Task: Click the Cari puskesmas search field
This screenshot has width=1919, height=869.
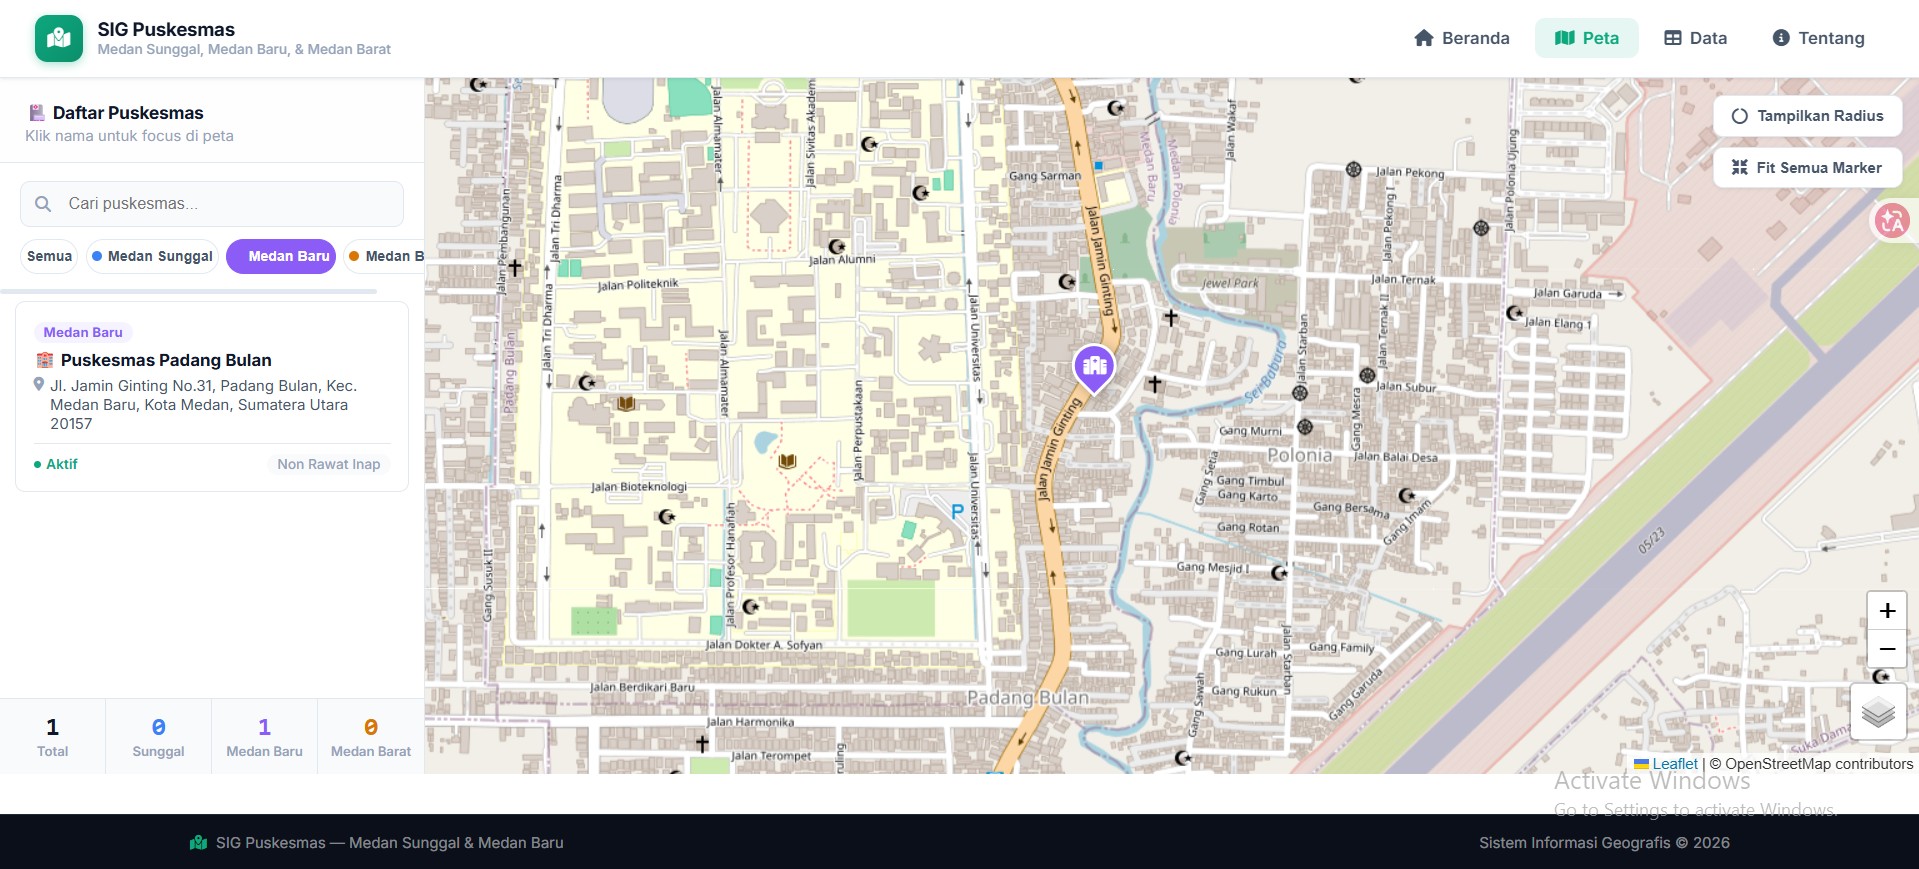Action: 212,204
